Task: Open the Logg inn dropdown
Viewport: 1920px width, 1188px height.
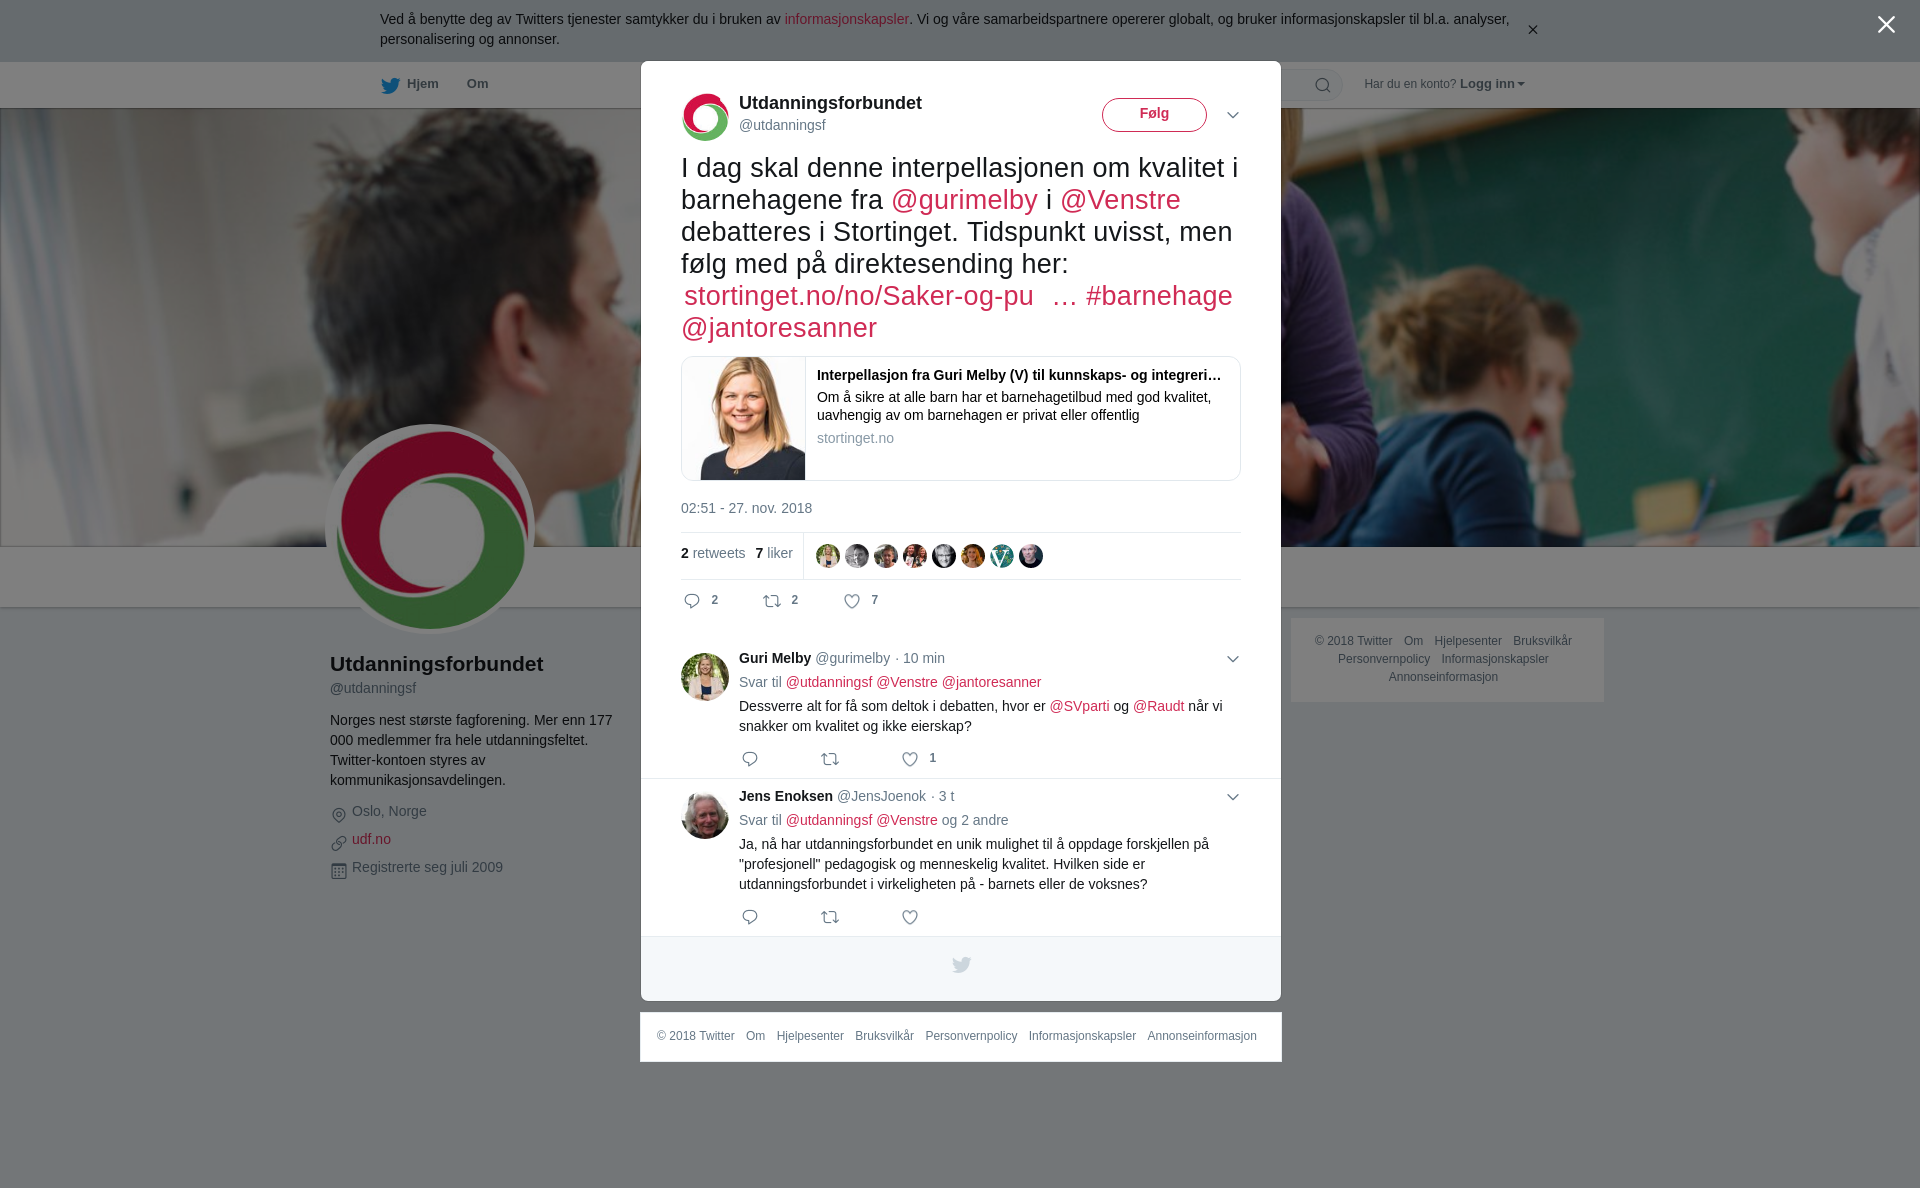Action: (x=1491, y=84)
